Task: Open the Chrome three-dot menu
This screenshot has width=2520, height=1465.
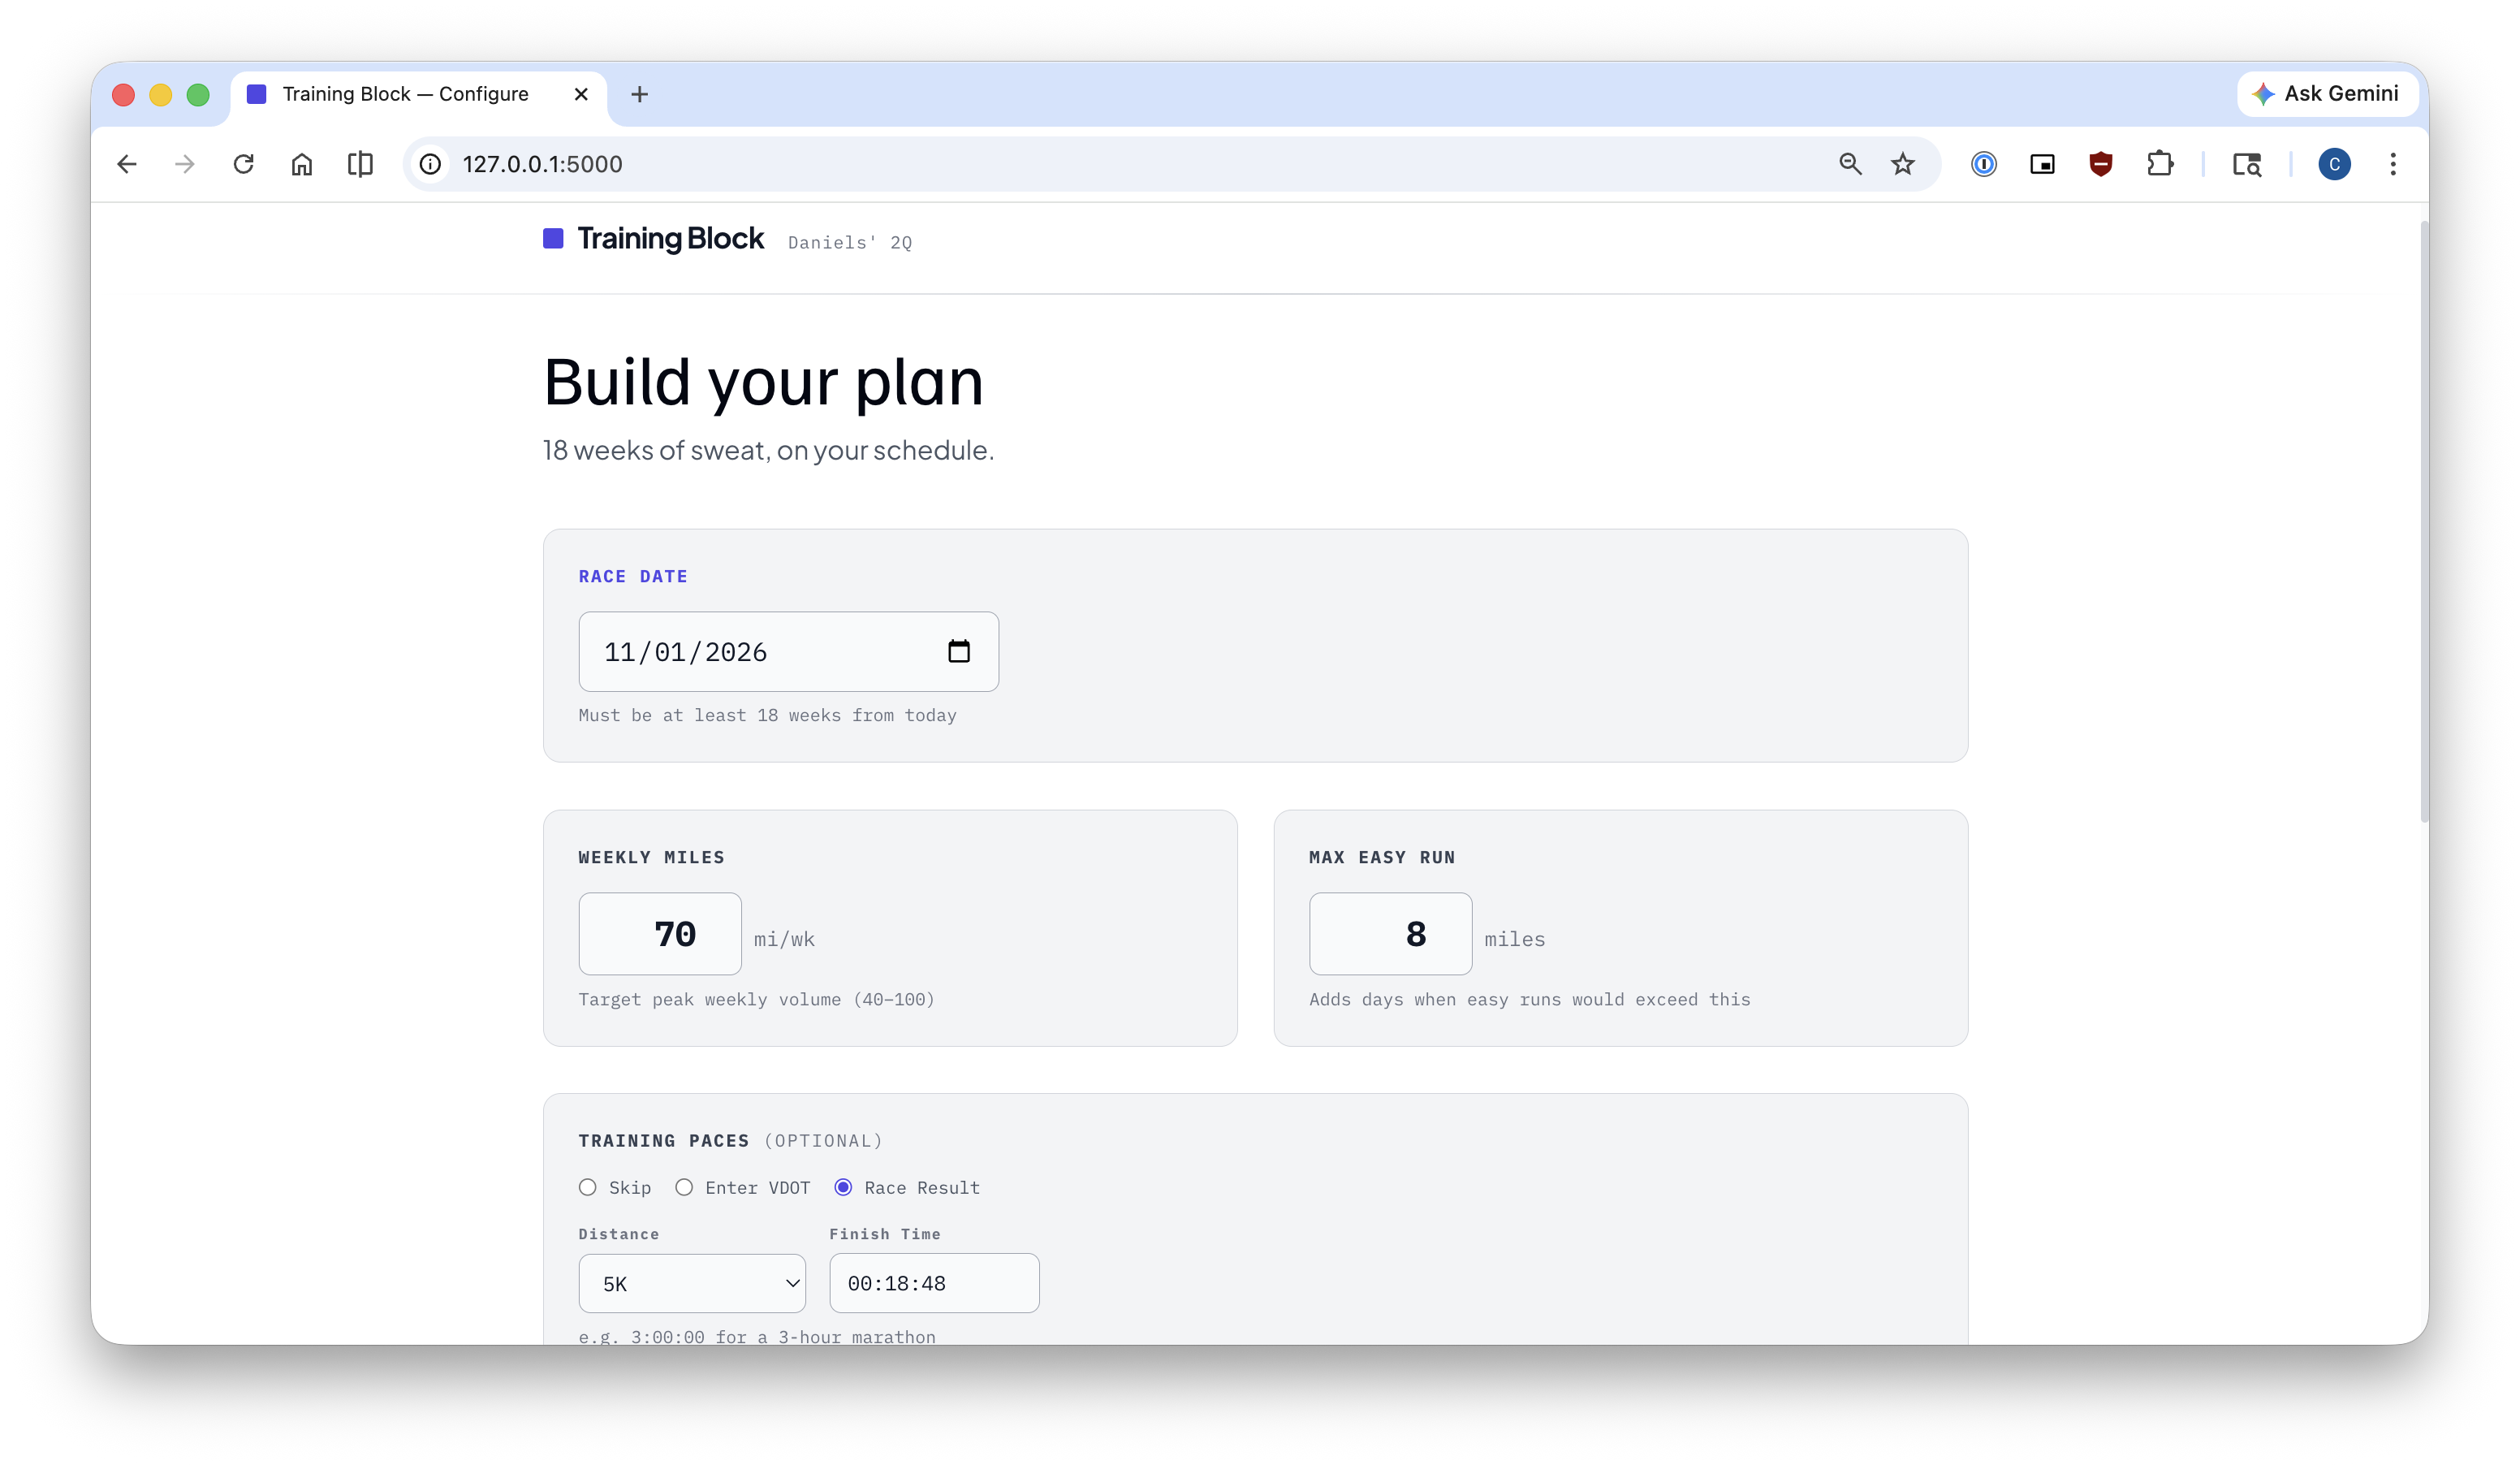Action: click(x=2392, y=164)
